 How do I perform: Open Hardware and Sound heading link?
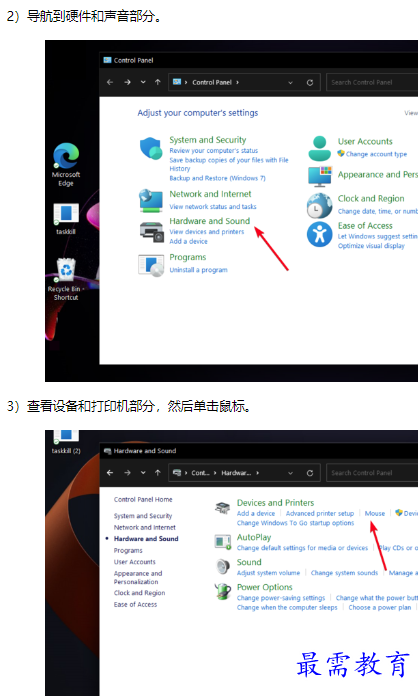209,221
